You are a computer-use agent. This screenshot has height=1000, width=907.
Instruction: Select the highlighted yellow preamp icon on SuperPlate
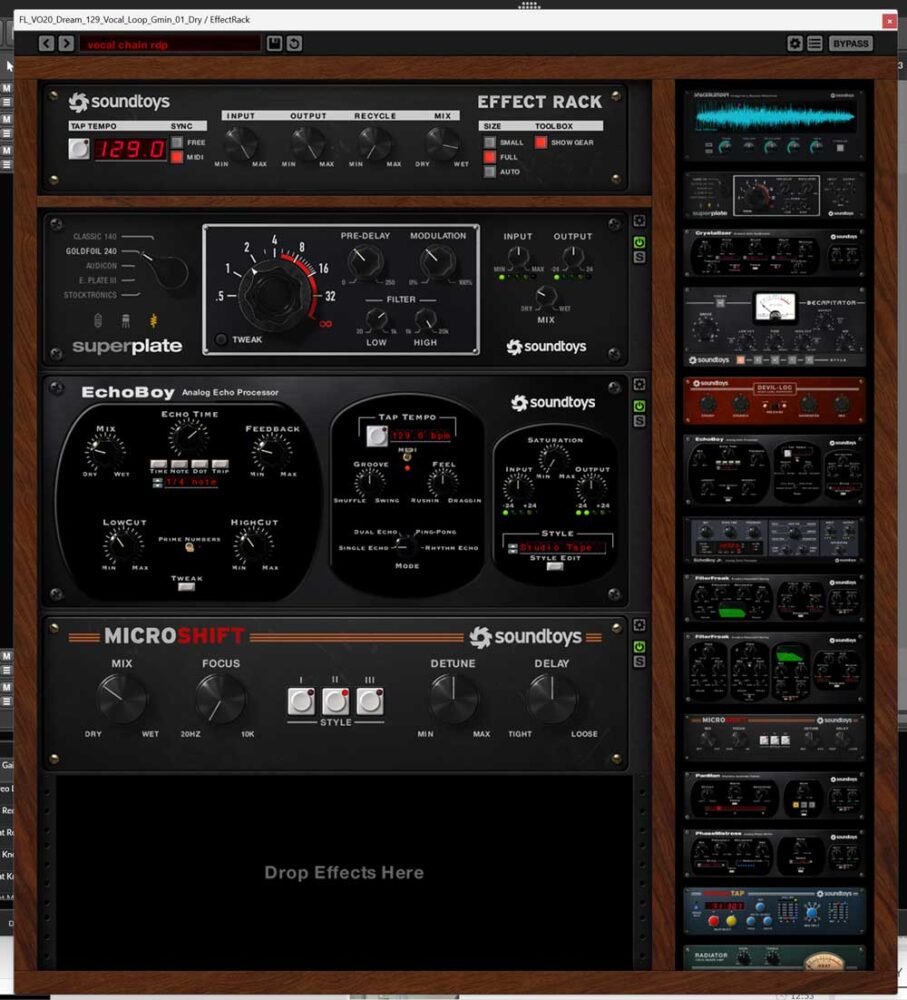pyautogui.click(x=154, y=321)
